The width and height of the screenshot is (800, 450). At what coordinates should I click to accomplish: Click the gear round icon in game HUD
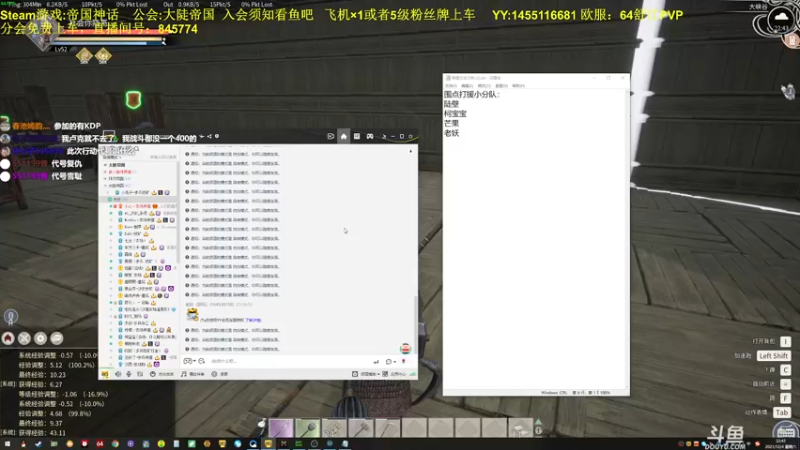click(40, 338)
